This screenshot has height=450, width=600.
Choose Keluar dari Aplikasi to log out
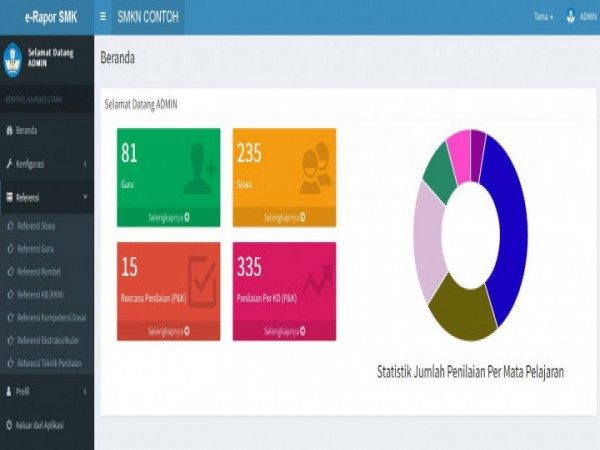coord(47,425)
